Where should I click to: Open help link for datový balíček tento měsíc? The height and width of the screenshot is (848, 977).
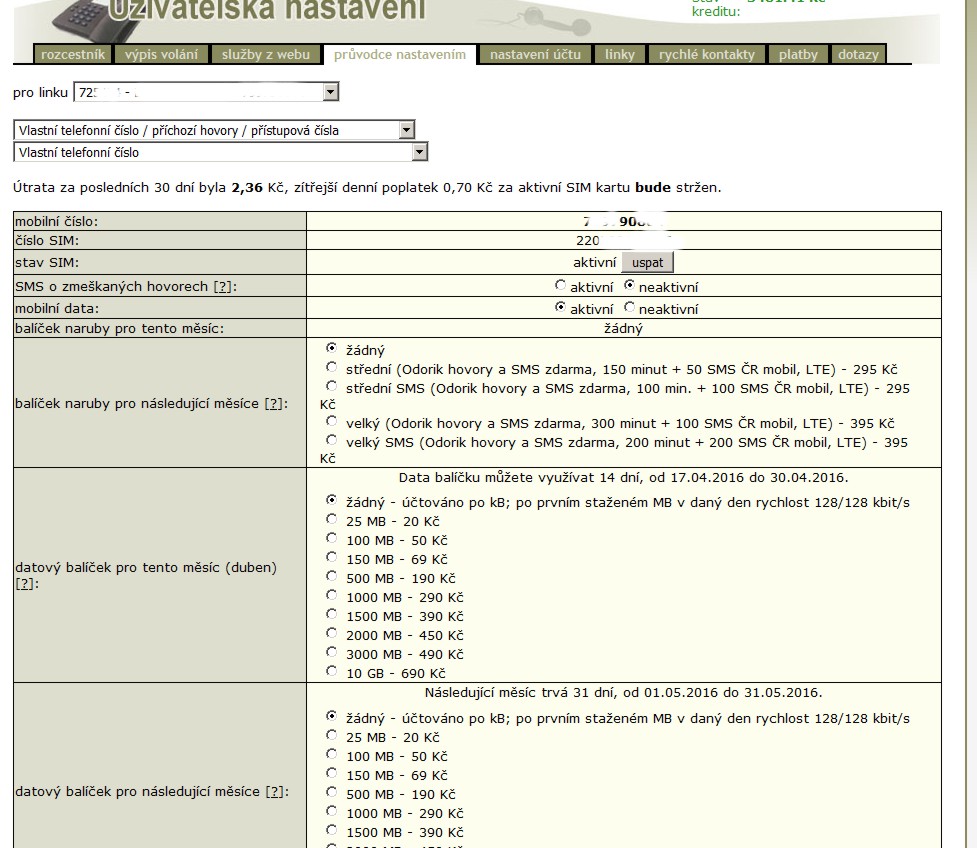coord(24,584)
